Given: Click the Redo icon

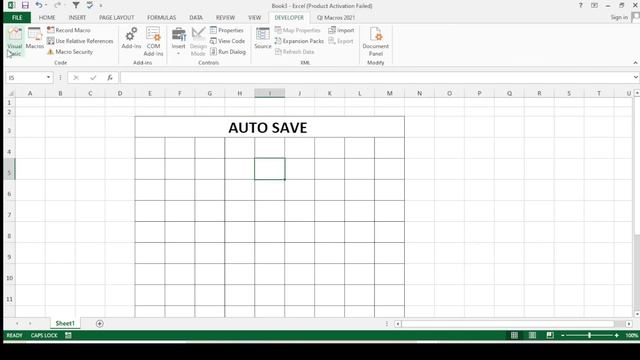Looking at the screenshot, I should click(58, 5).
